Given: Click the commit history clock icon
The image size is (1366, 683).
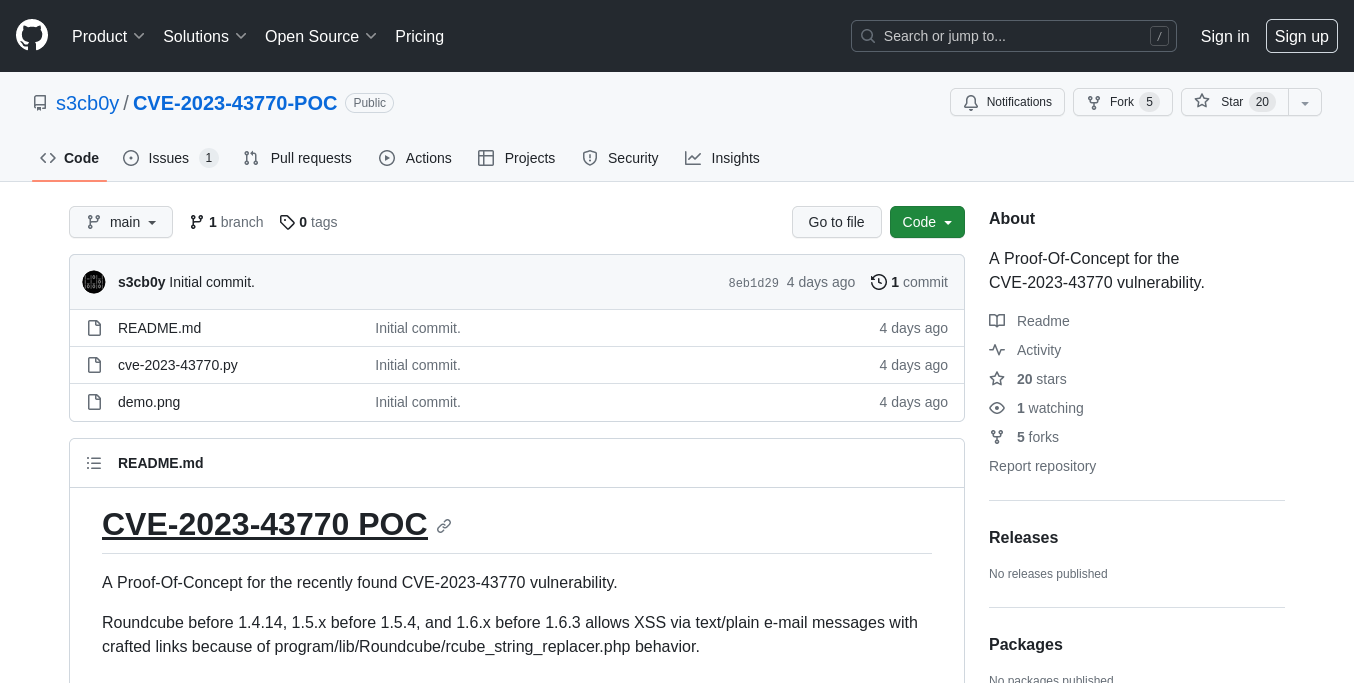Looking at the screenshot, I should pos(879,282).
